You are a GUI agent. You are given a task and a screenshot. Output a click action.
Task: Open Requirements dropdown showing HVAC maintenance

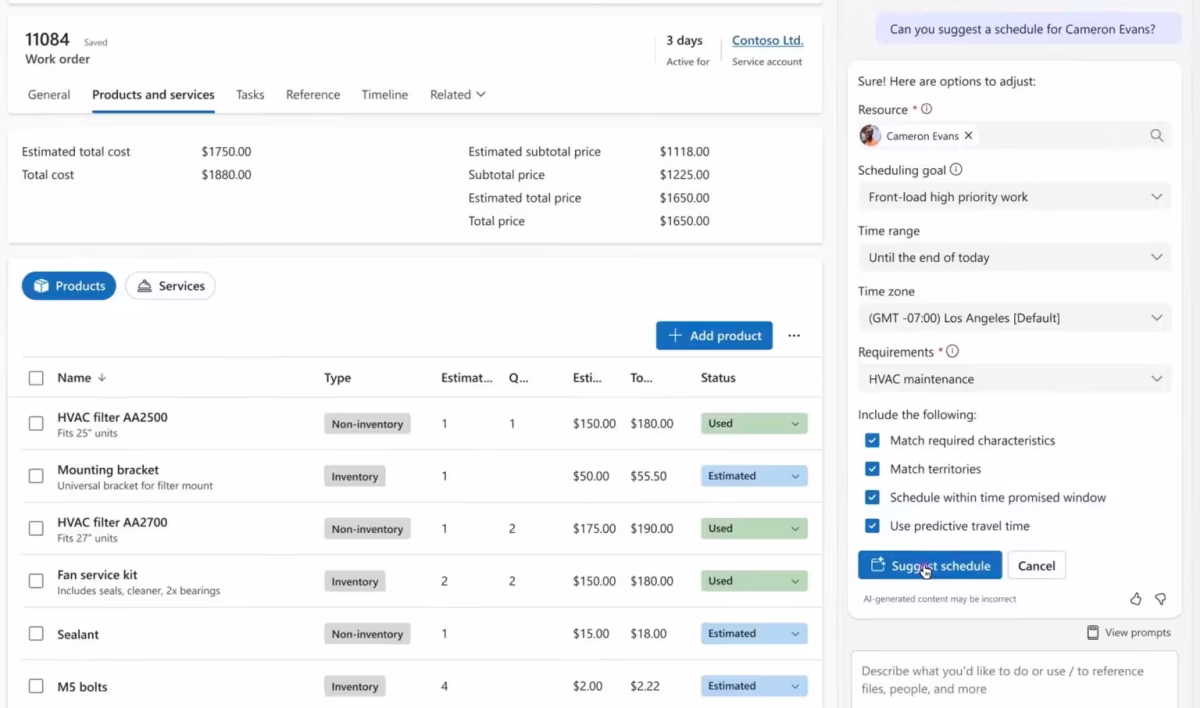pyautogui.click(x=1014, y=379)
